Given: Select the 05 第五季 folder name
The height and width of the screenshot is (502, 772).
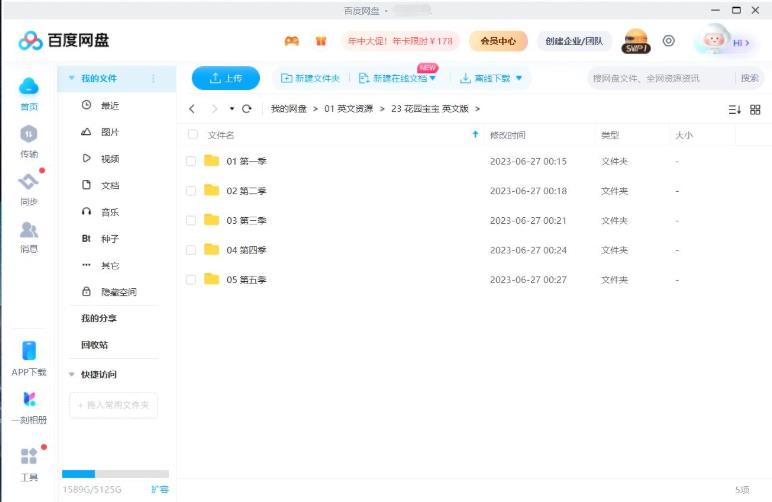Looking at the screenshot, I should point(246,280).
